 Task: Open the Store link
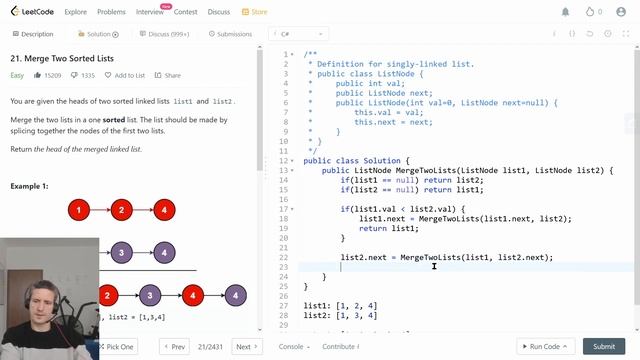pos(255,12)
